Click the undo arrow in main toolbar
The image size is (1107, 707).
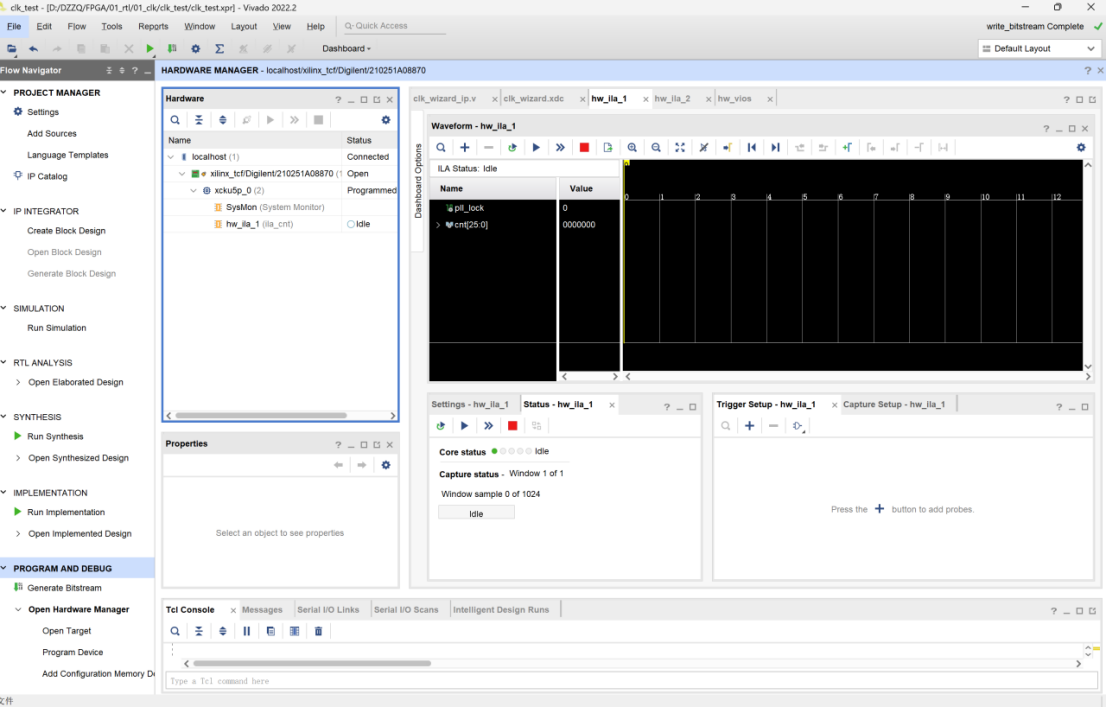point(33,49)
